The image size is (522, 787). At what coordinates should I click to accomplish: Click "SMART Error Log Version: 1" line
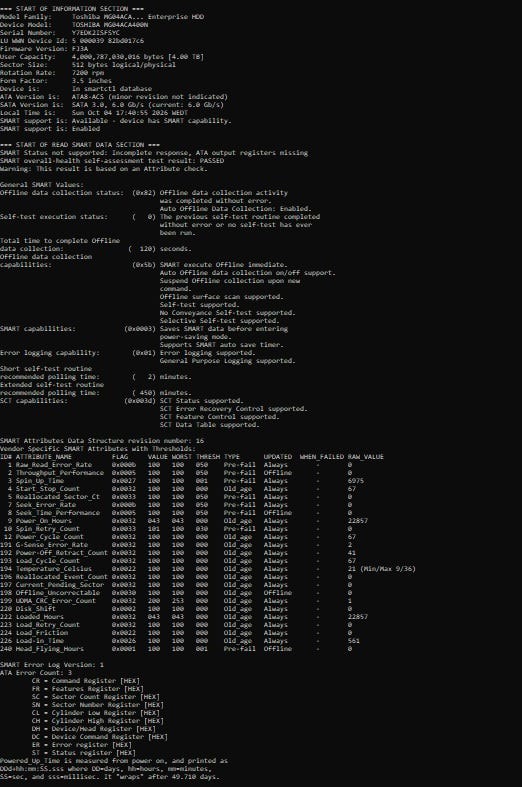coord(52,665)
